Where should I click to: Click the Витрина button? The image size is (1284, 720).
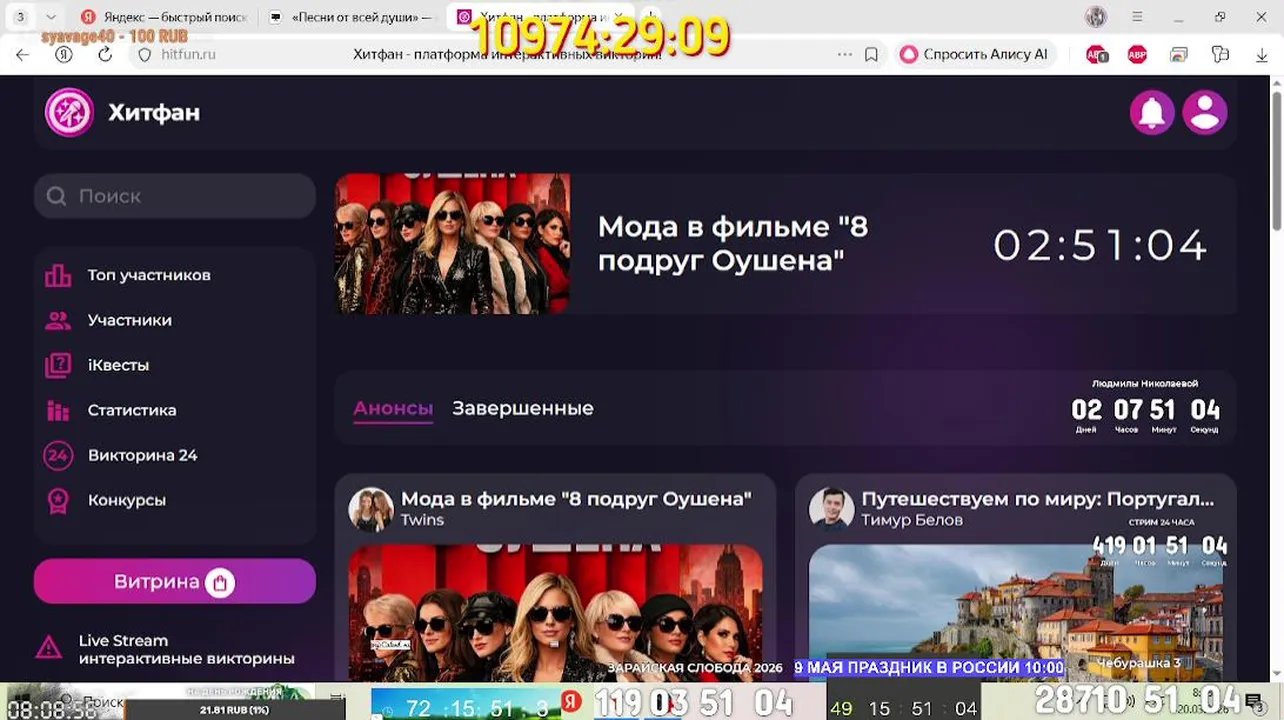click(175, 581)
